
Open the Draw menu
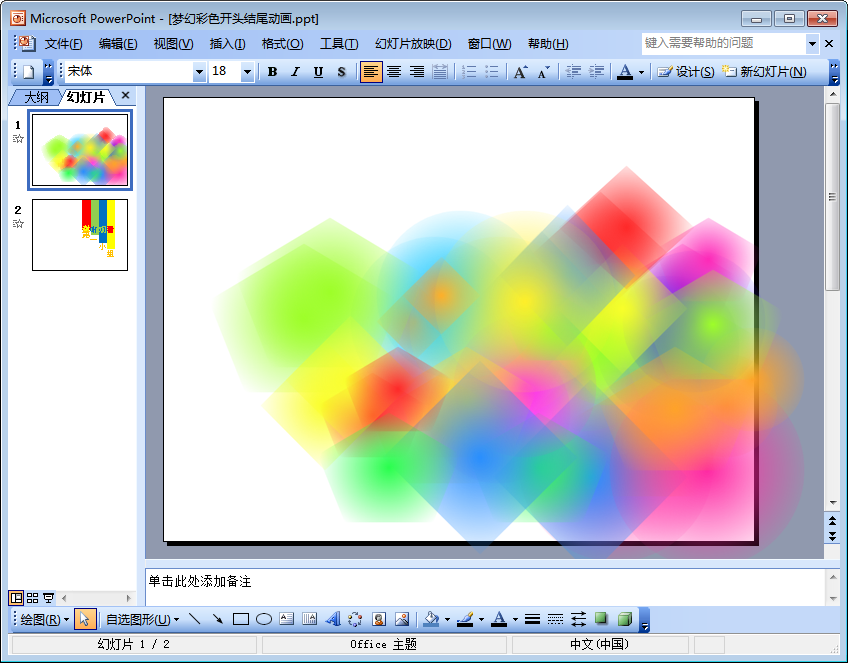[x=45, y=619]
